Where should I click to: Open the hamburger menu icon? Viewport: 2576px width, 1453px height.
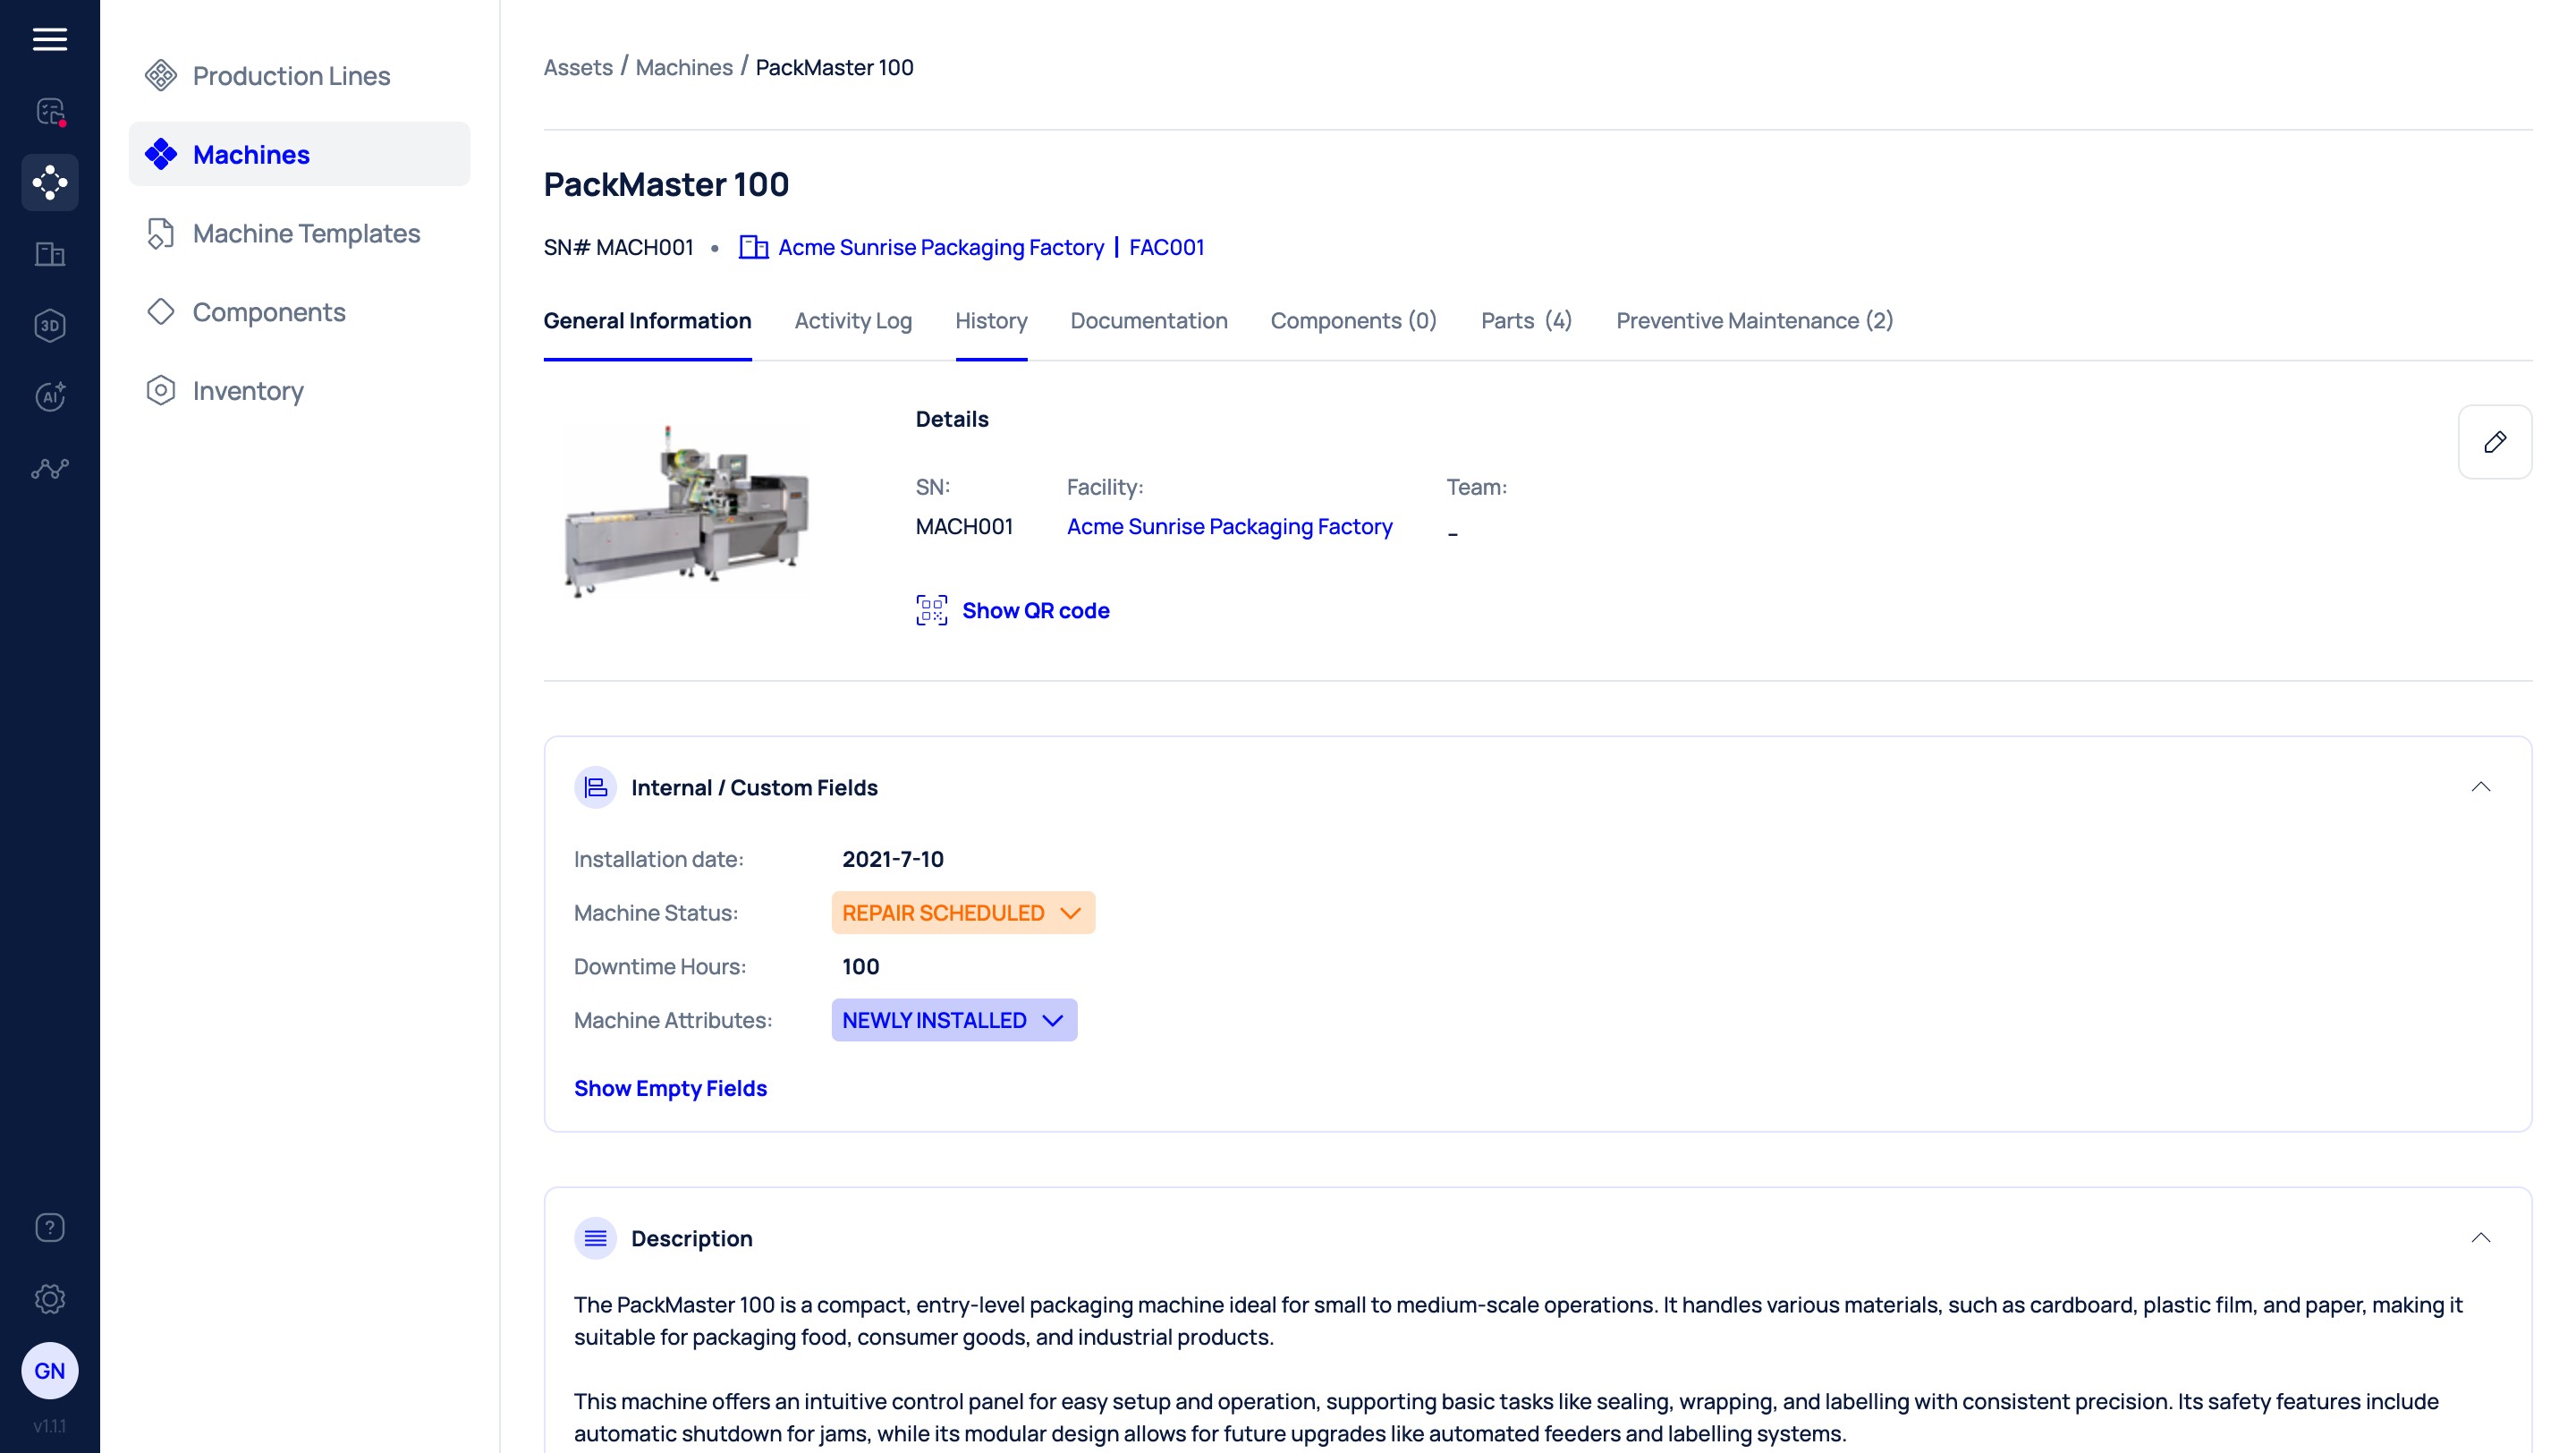pos(49,39)
